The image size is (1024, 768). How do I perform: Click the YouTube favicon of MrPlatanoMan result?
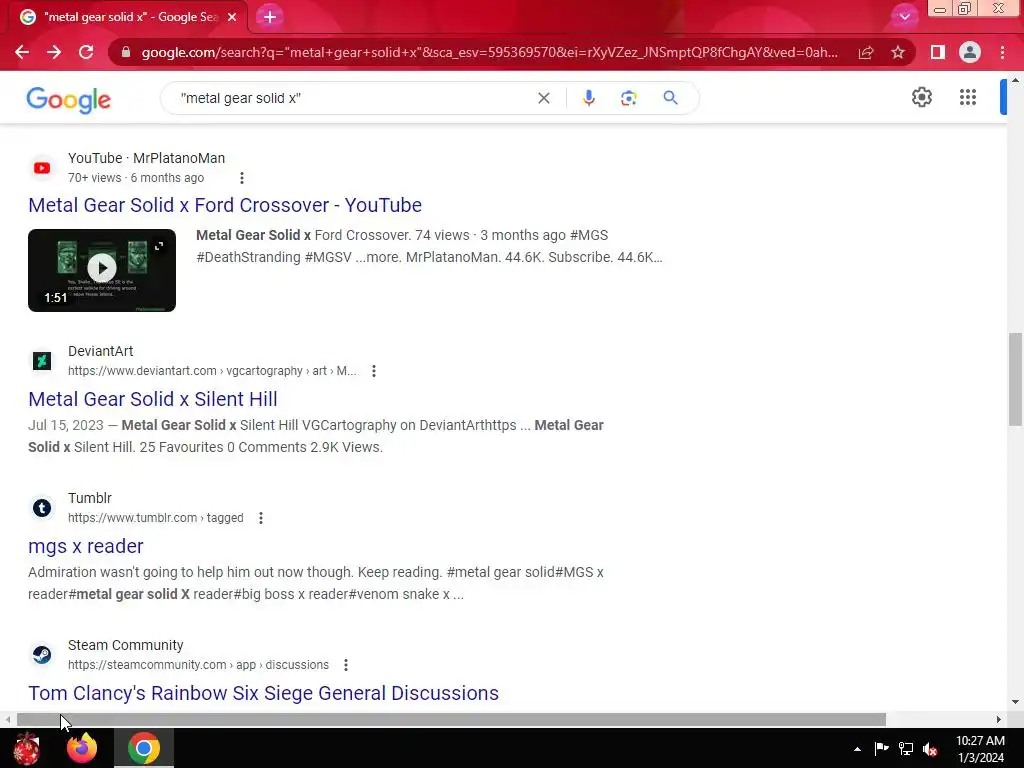coord(42,168)
